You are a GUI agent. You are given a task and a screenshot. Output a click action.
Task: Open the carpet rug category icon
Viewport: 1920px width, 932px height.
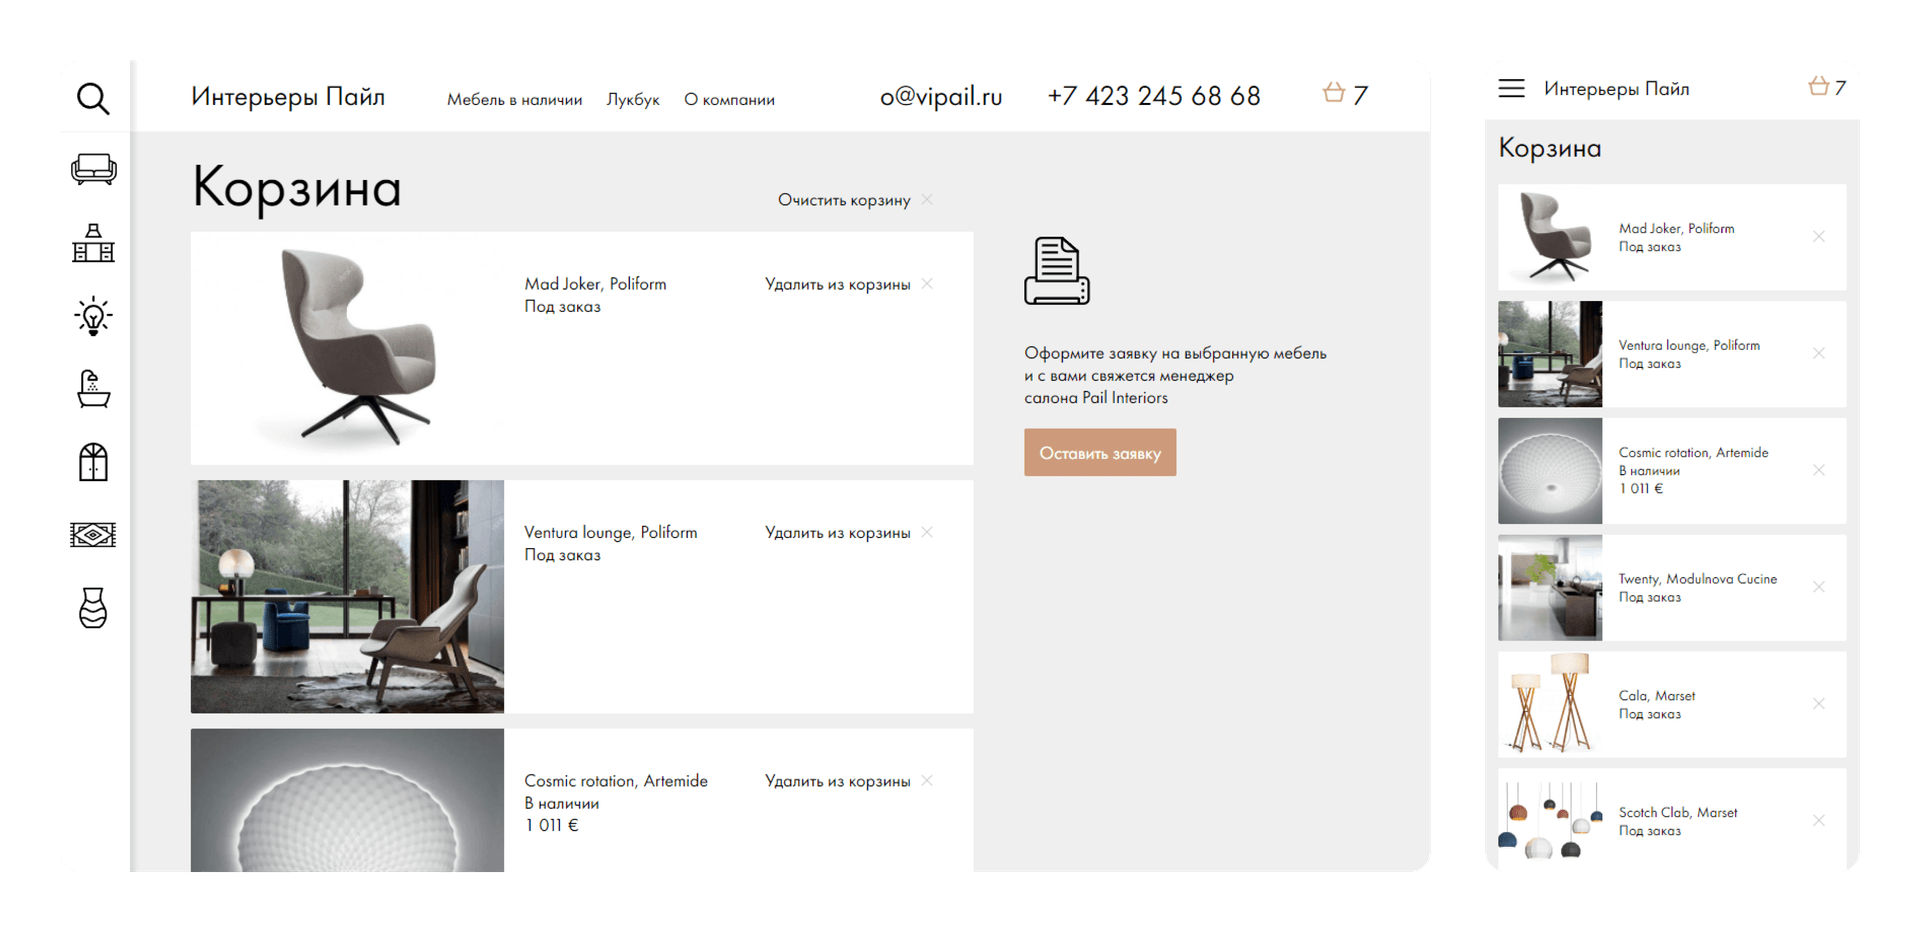pos(93,535)
